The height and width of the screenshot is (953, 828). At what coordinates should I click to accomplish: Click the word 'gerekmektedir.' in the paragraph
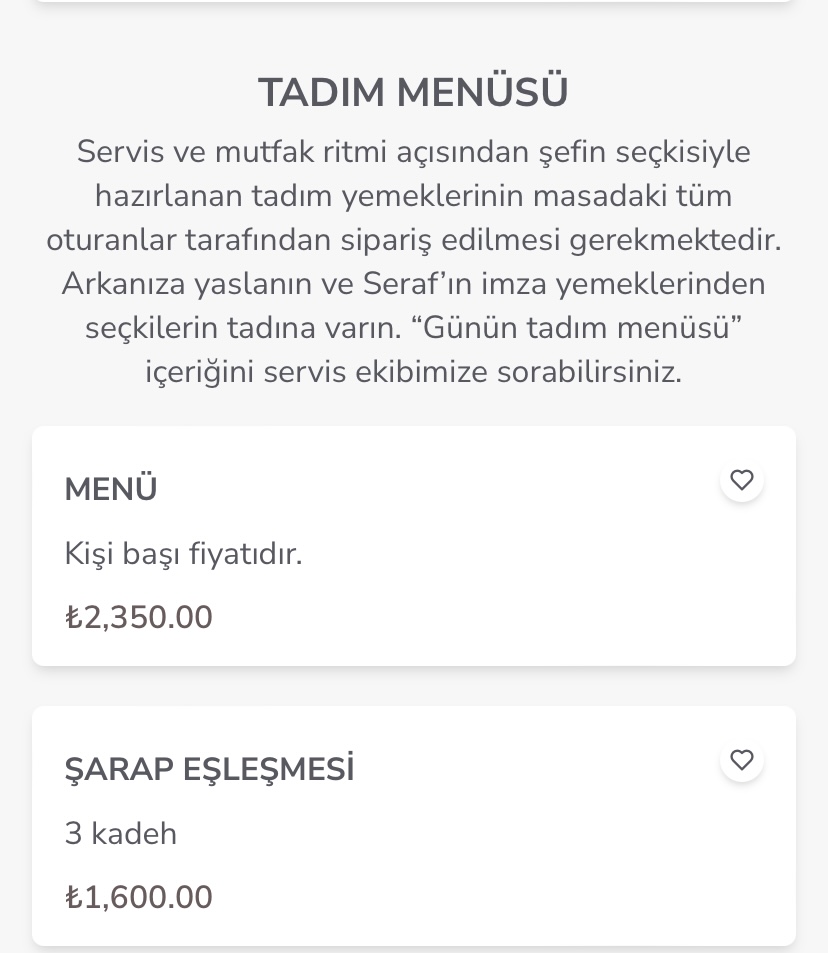click(x=675, y=240)
